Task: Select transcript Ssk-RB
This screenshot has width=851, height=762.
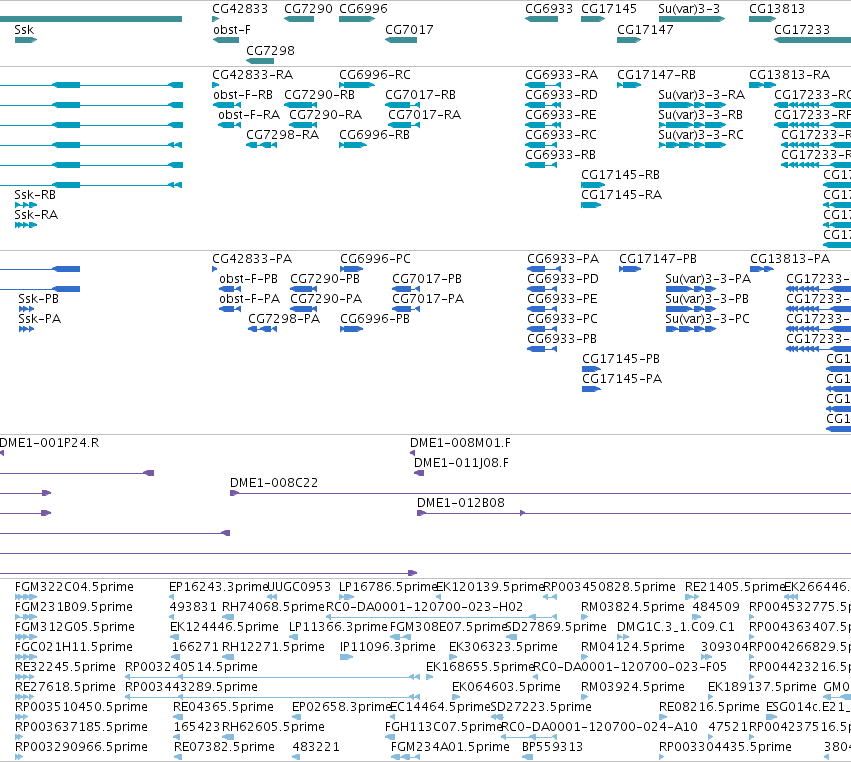Action: click(x=26, y=205)
